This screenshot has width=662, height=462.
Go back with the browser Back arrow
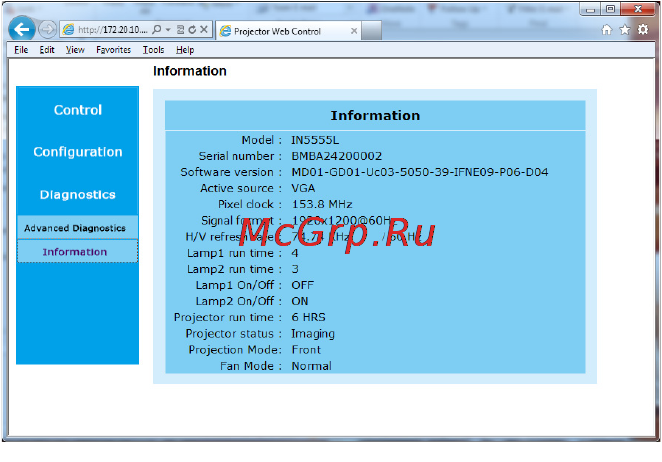pos(22,29)
